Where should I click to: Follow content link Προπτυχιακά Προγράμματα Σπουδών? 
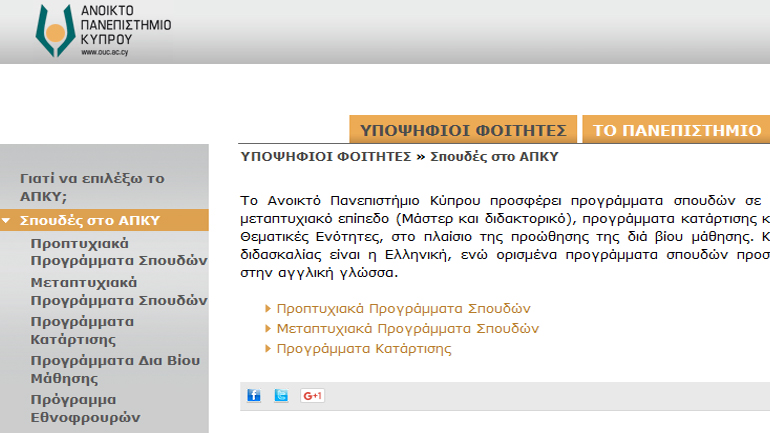(x=404, y=308)
